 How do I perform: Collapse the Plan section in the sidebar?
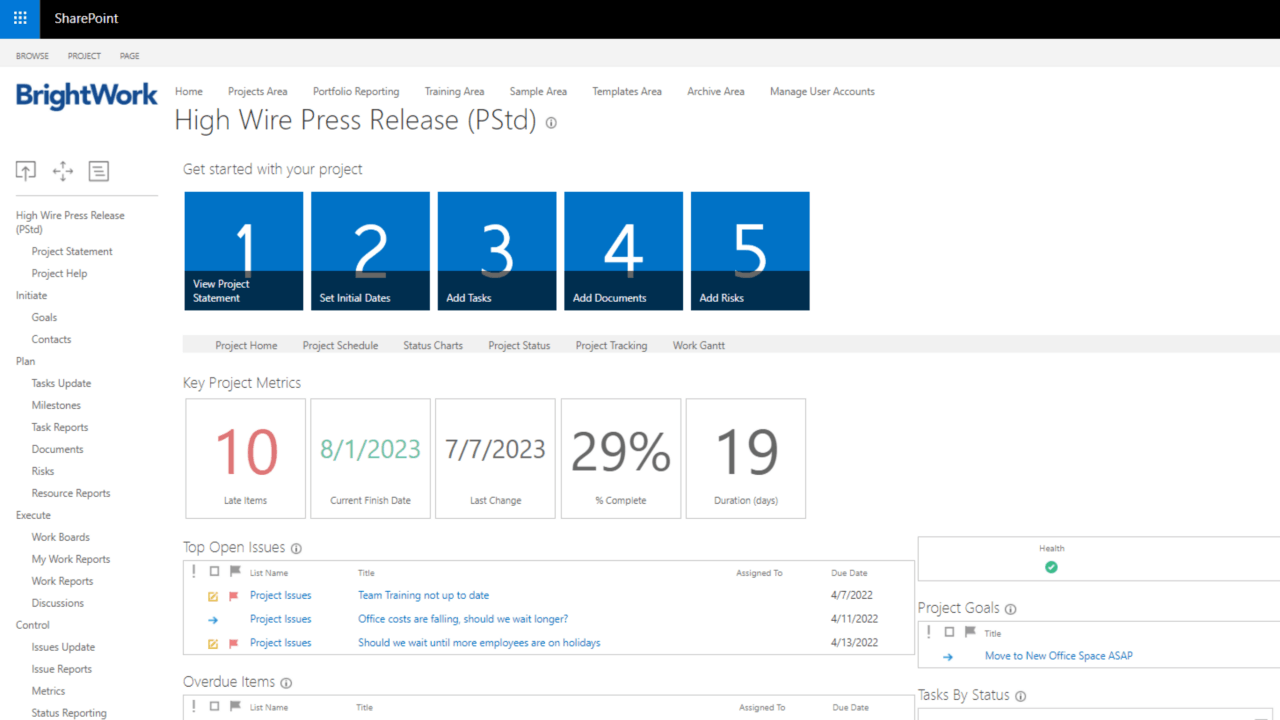point(25,361)
